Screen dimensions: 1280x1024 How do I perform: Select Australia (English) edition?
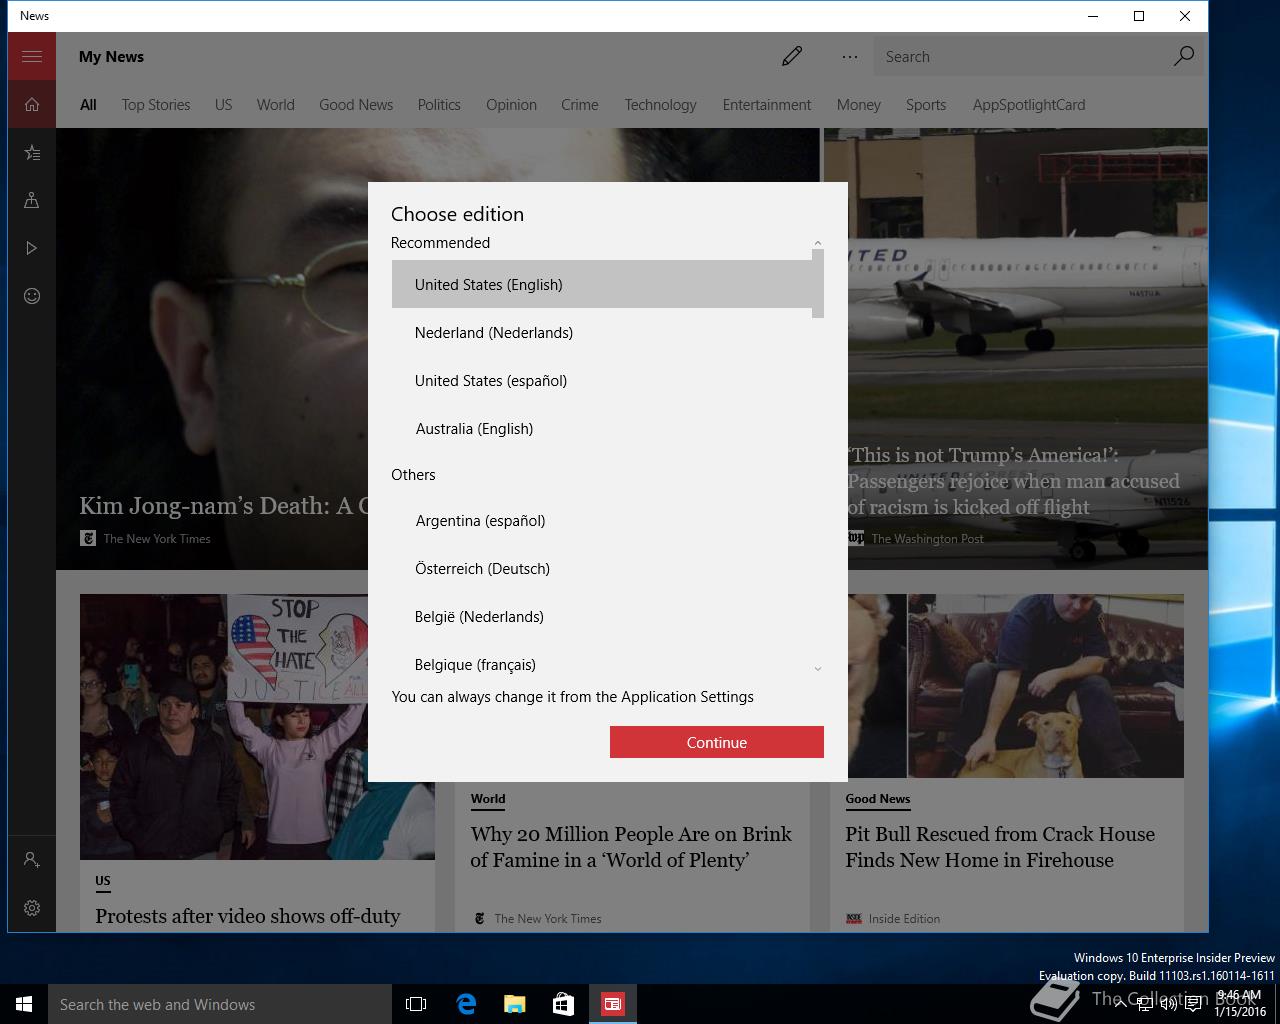[x=602, y=428]
